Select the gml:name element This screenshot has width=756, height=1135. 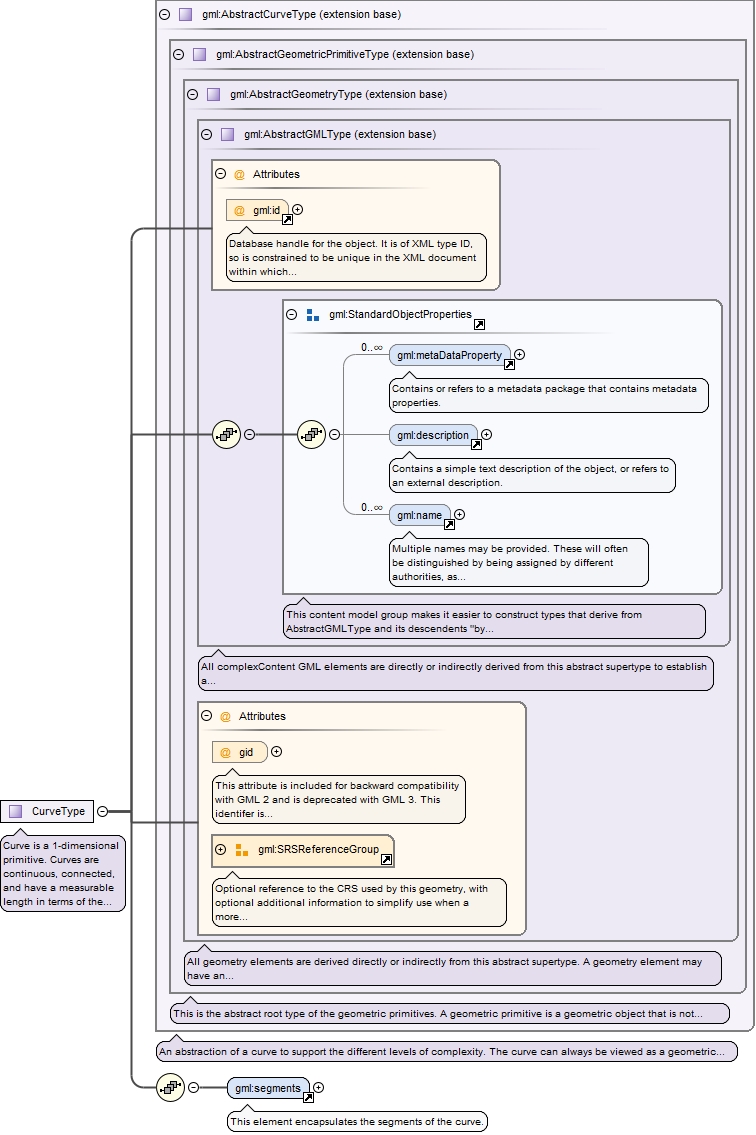click(x=420, y=515)
